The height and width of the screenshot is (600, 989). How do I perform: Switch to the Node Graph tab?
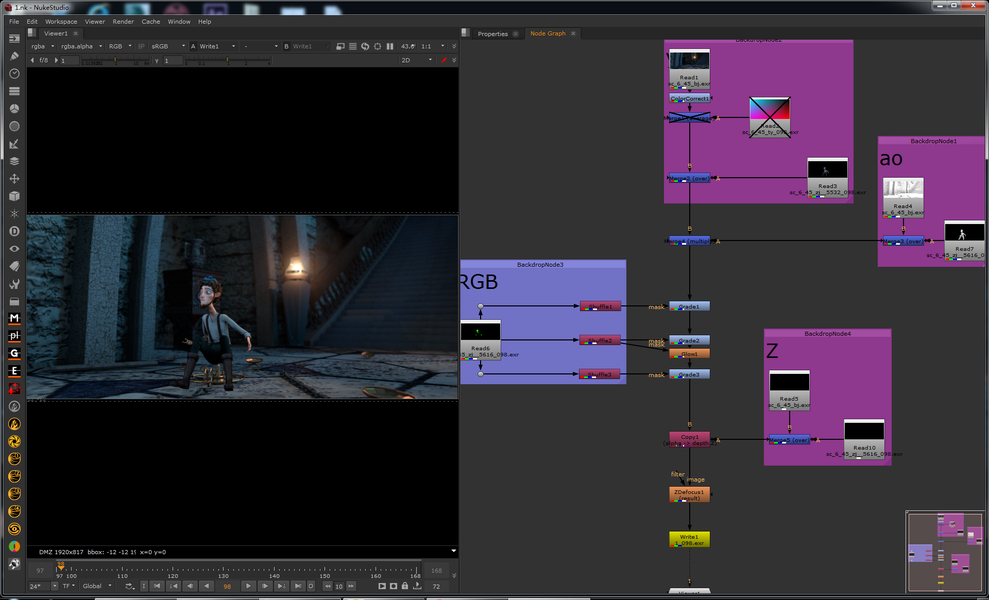point(547,33)
